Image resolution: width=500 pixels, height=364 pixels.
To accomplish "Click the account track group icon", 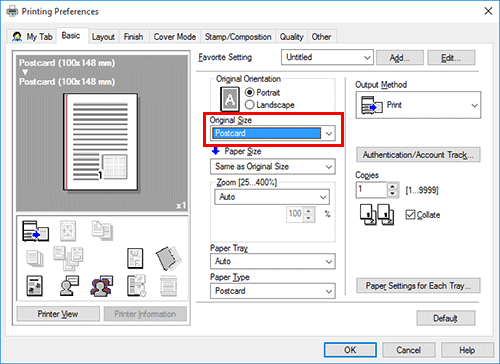I will 102,286.
